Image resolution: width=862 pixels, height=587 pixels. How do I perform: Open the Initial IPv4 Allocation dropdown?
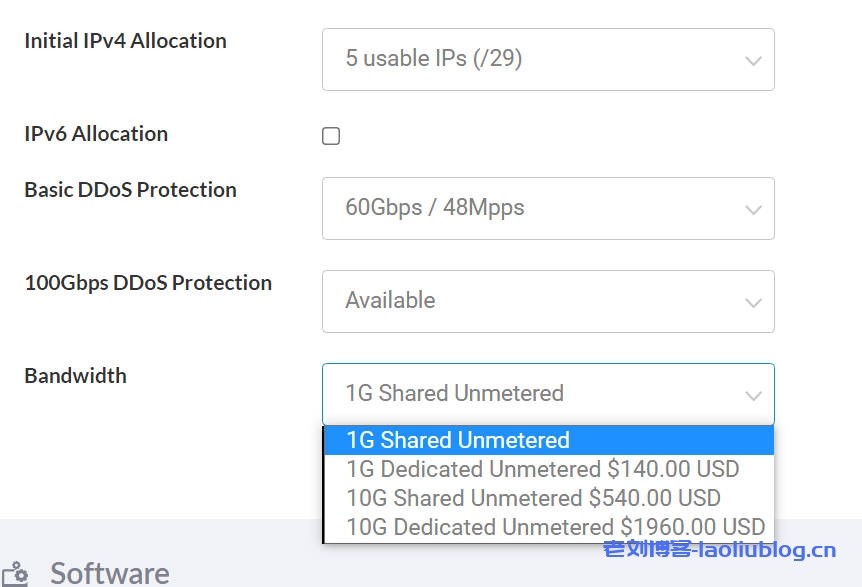point(547,59)
